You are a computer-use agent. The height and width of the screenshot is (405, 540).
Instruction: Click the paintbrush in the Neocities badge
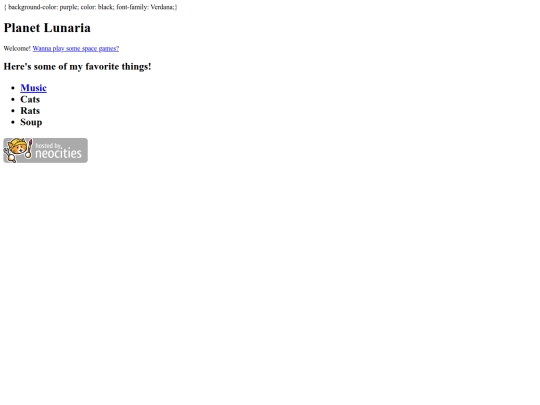pos(30,149)
